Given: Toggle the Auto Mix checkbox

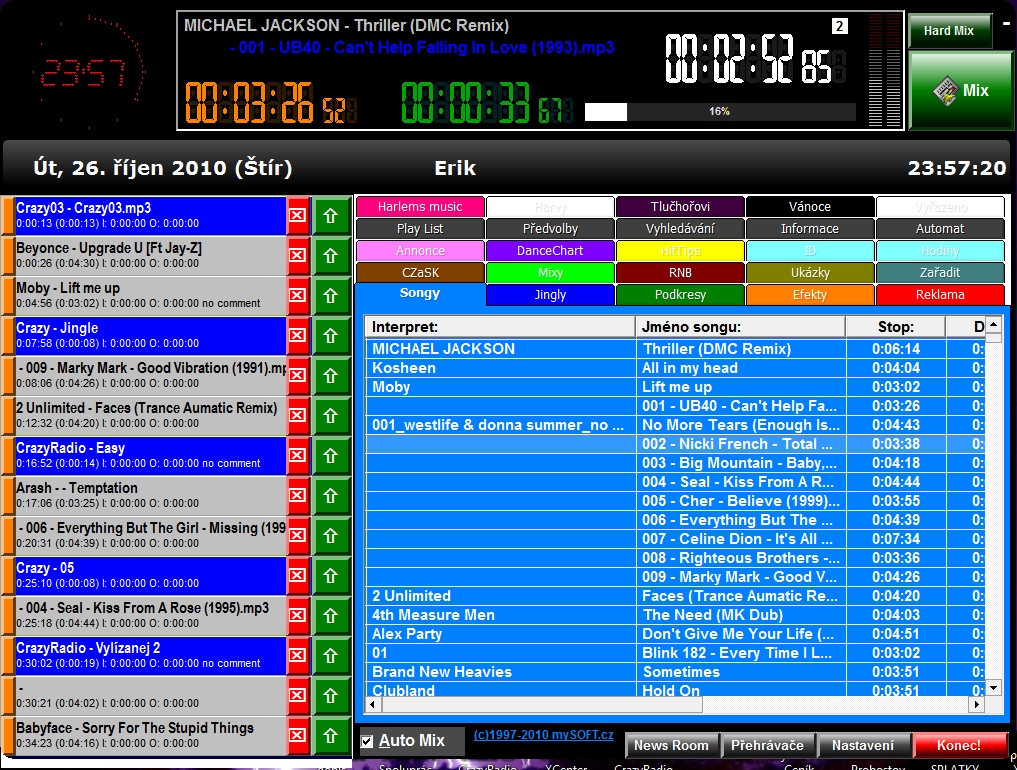Looking at the screenshot, I should click(x=367, y=741).
